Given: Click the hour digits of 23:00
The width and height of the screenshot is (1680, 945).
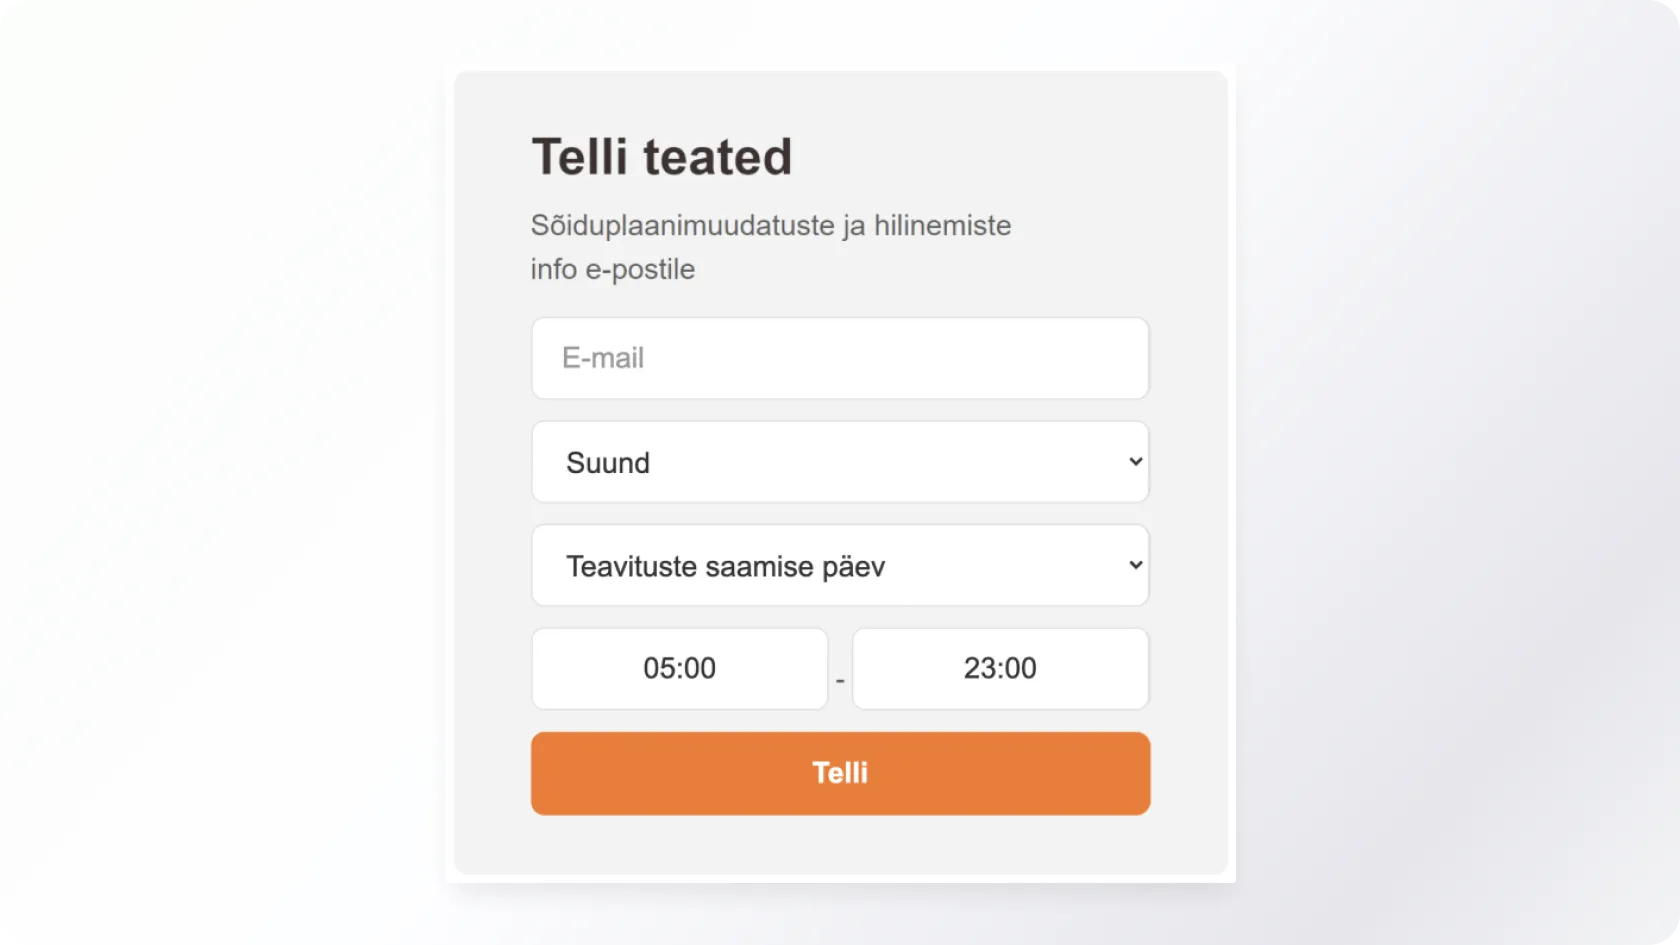Looking at the screenshot, I should [979, 669].
